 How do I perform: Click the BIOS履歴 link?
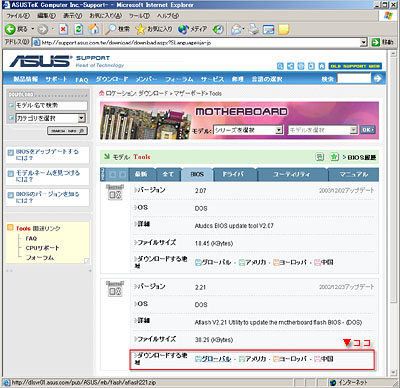[x=362, y=157]
